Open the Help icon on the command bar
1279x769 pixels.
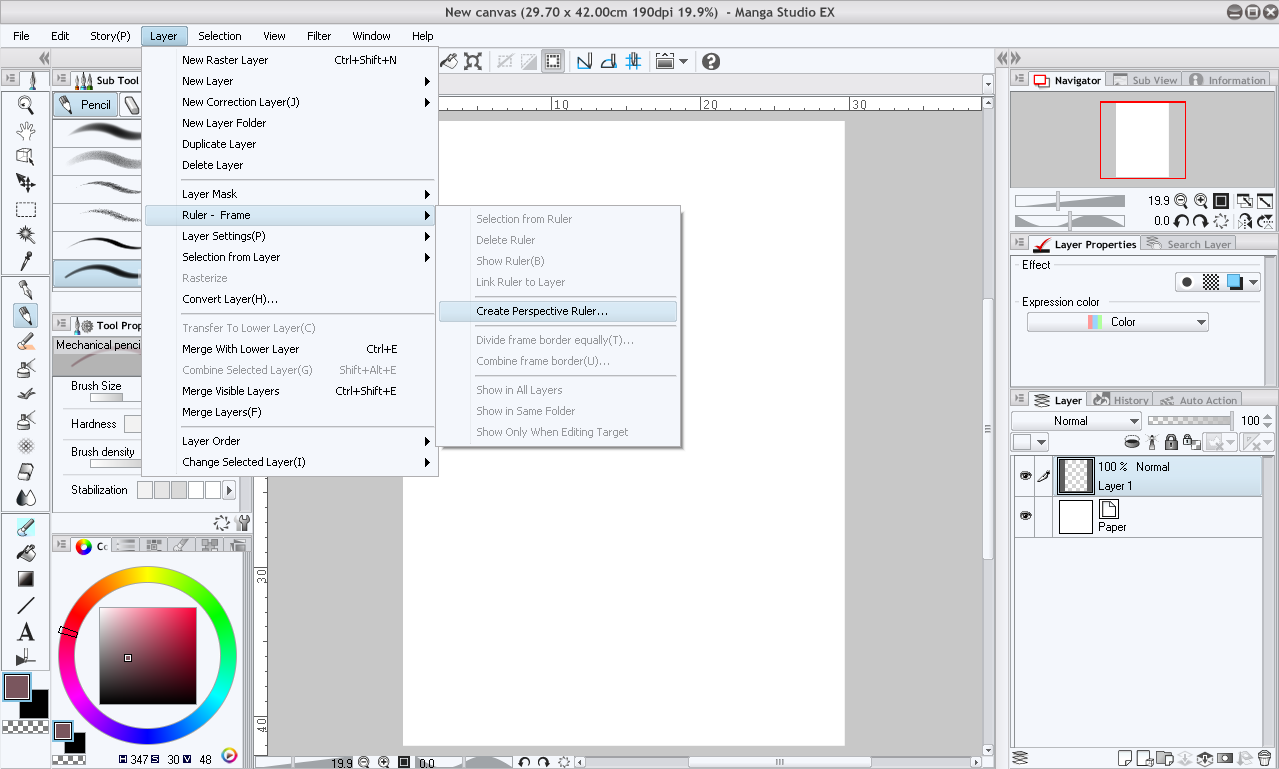(x=709, y=61)
